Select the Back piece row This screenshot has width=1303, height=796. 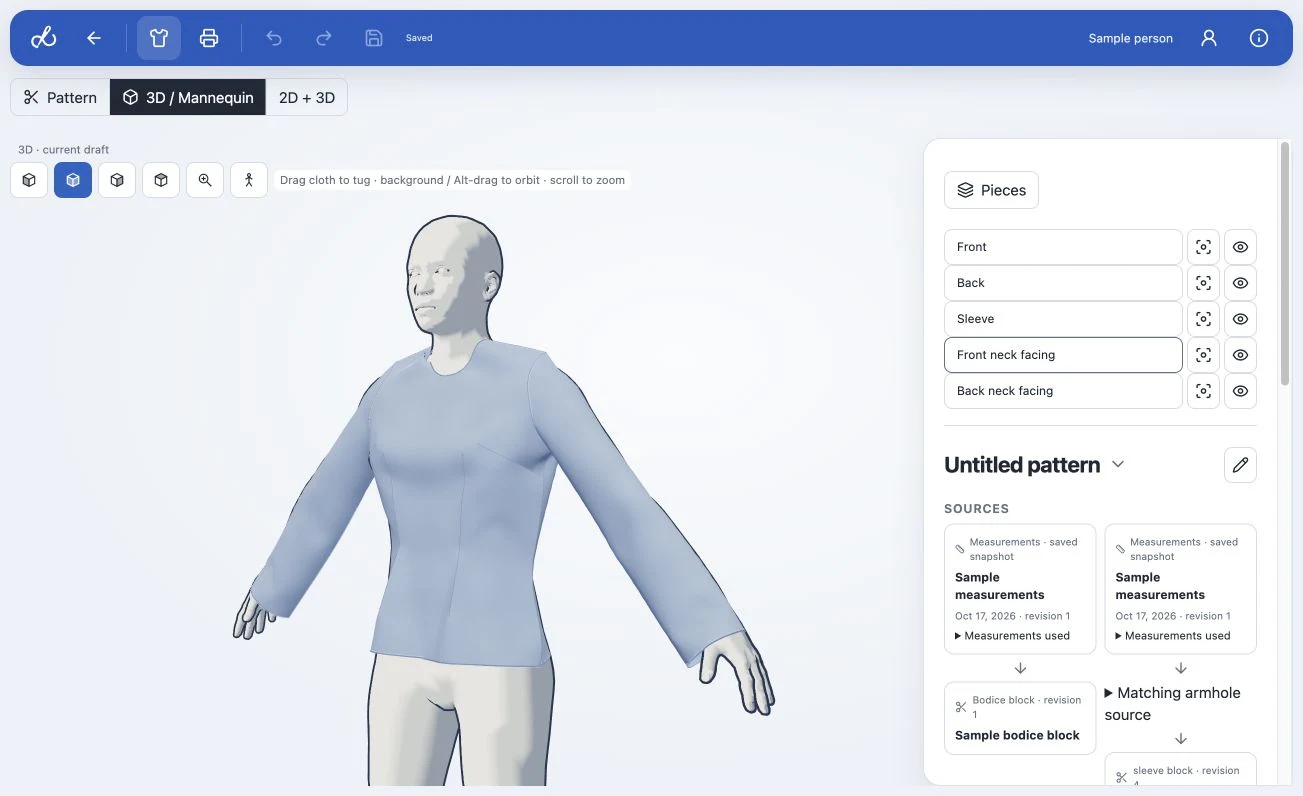click(1063, 283)
